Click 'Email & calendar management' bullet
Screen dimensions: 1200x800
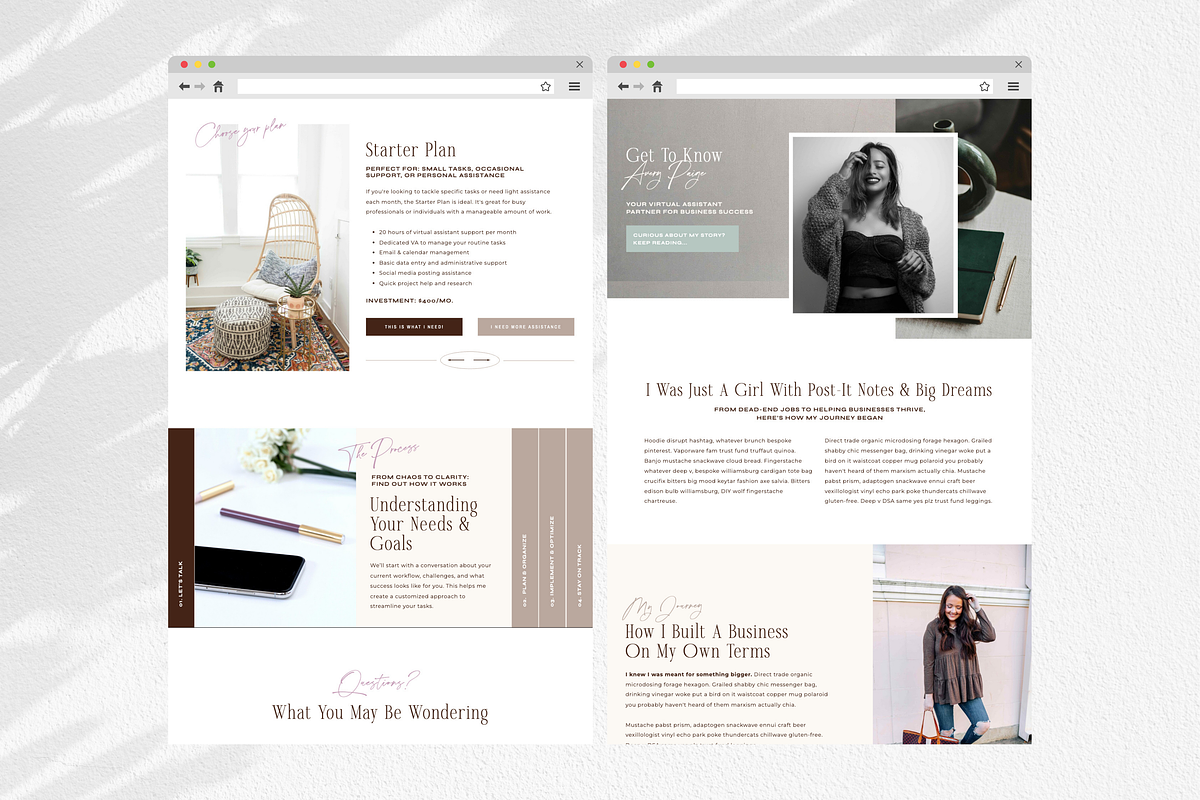pos(424,253)
